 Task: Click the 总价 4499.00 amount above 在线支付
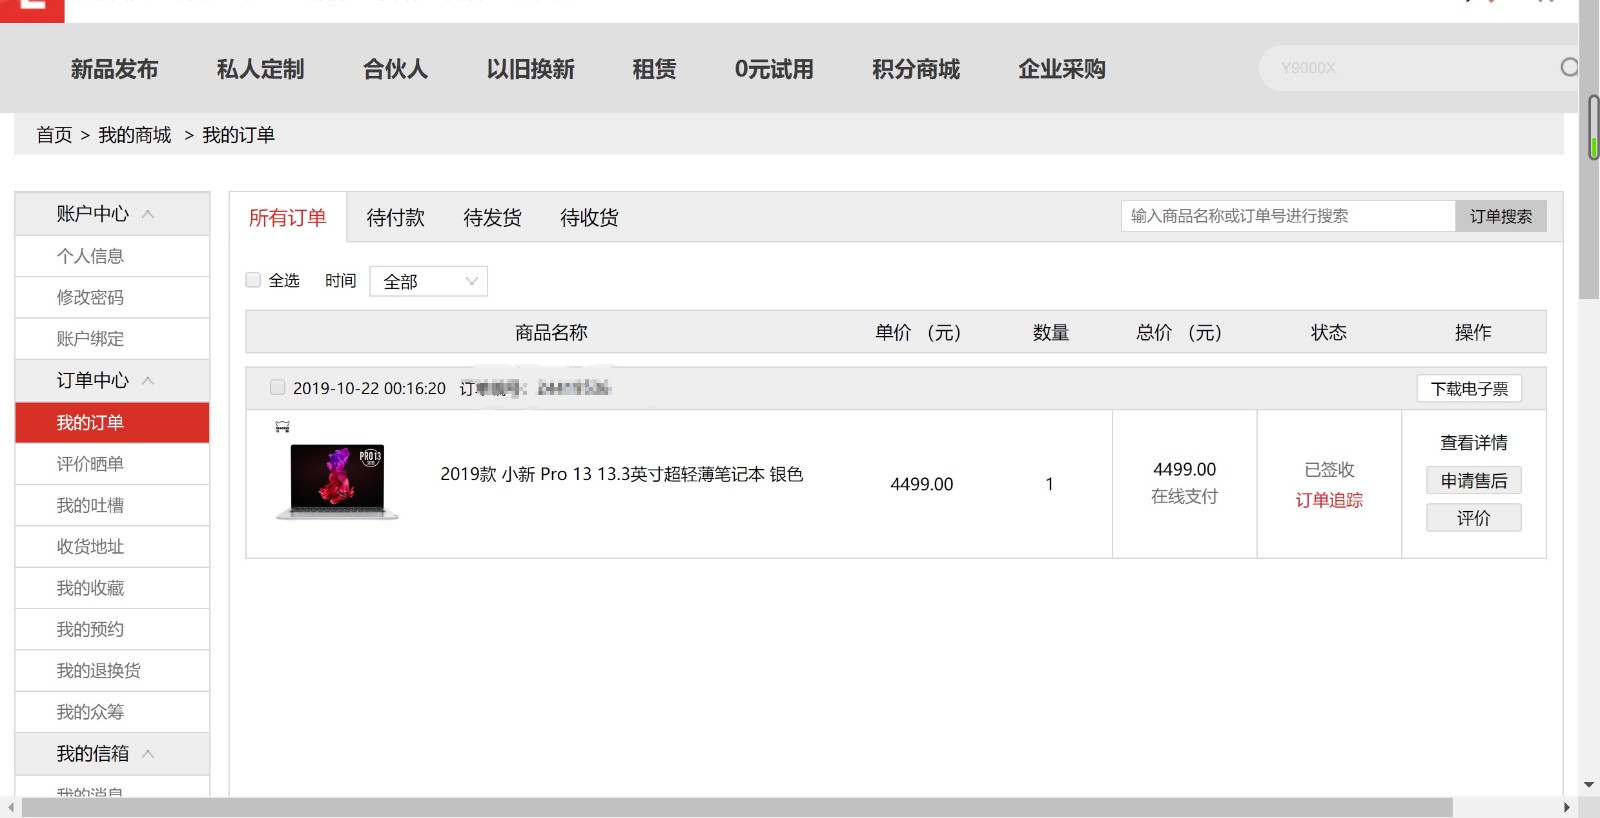click(1184, 469)
